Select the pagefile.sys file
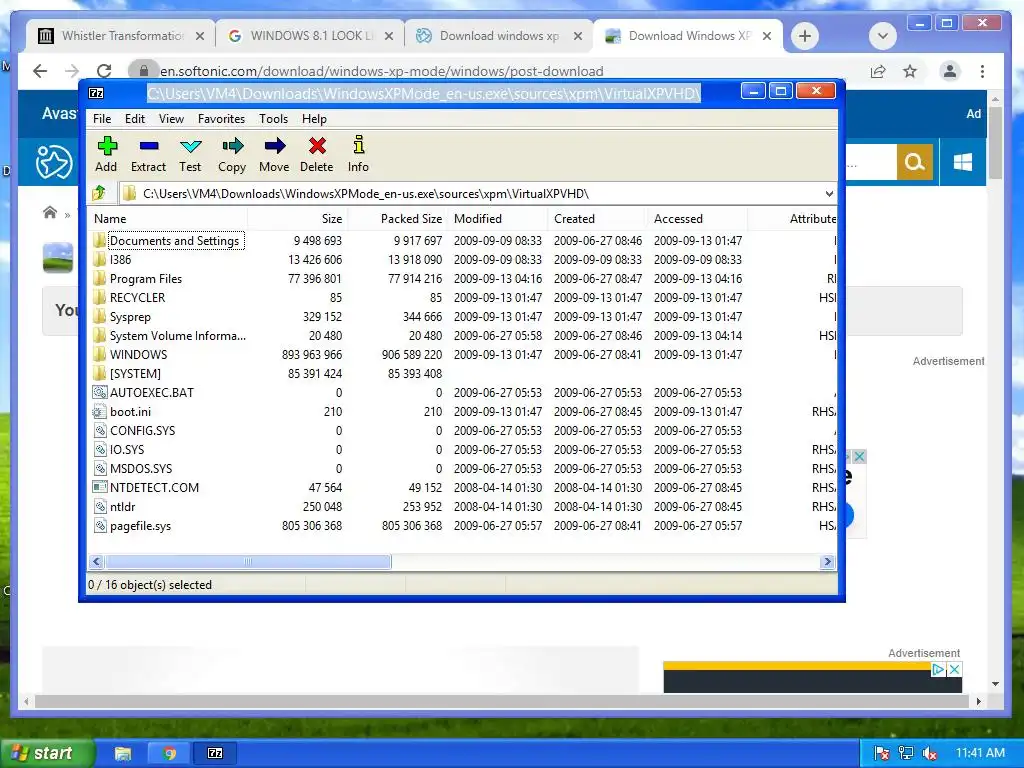The width and height of the screenshot is (1024, 768). [140, 526]
